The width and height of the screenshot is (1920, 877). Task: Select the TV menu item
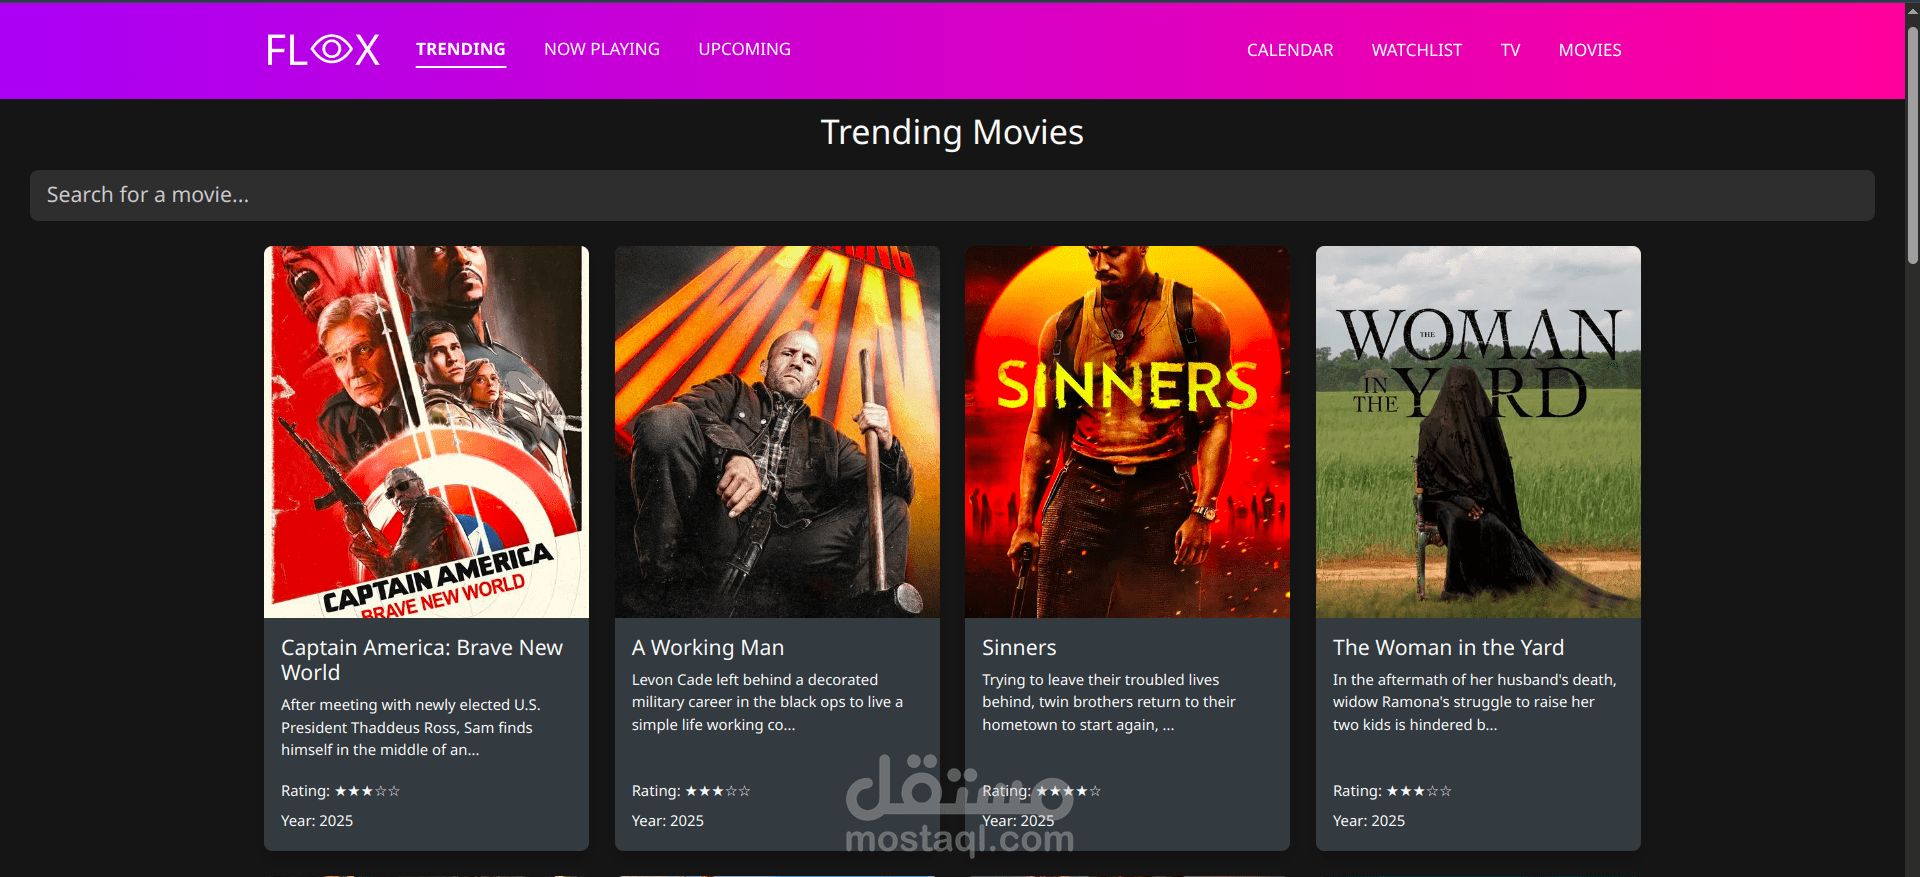pyautogui.click(x=1510, y=50)
